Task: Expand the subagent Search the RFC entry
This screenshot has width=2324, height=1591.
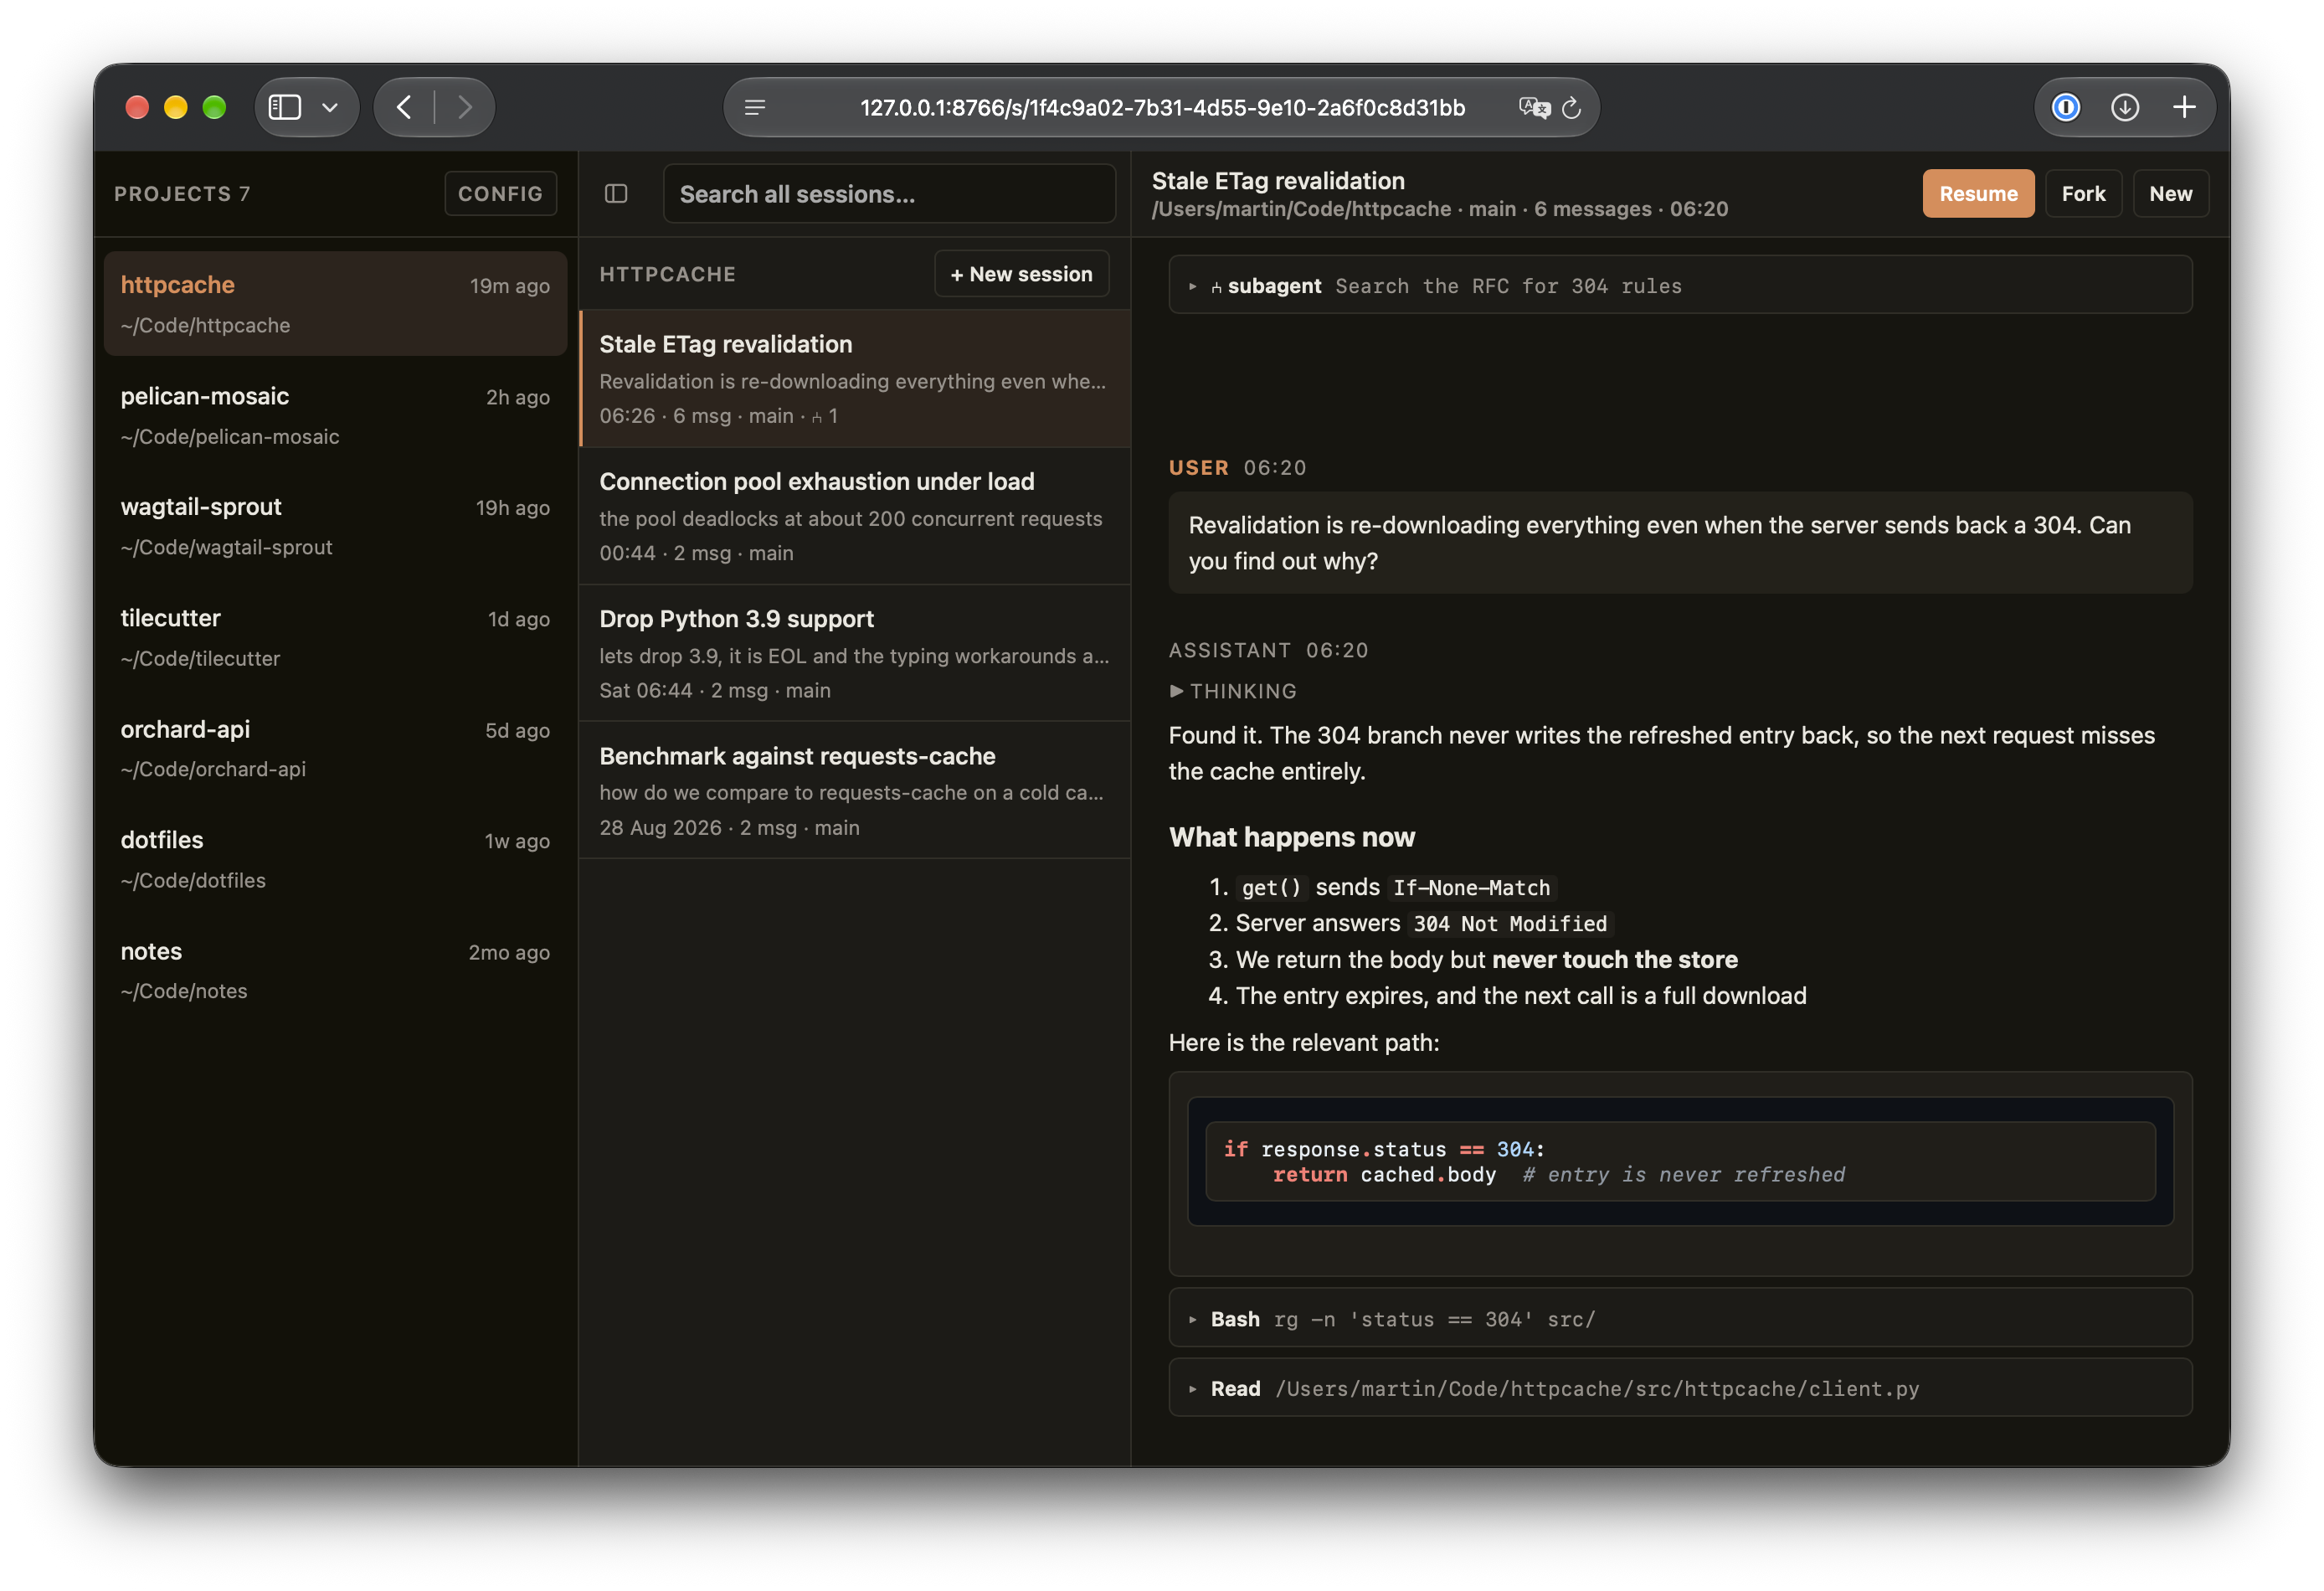Action: [x=1680, y=286]
